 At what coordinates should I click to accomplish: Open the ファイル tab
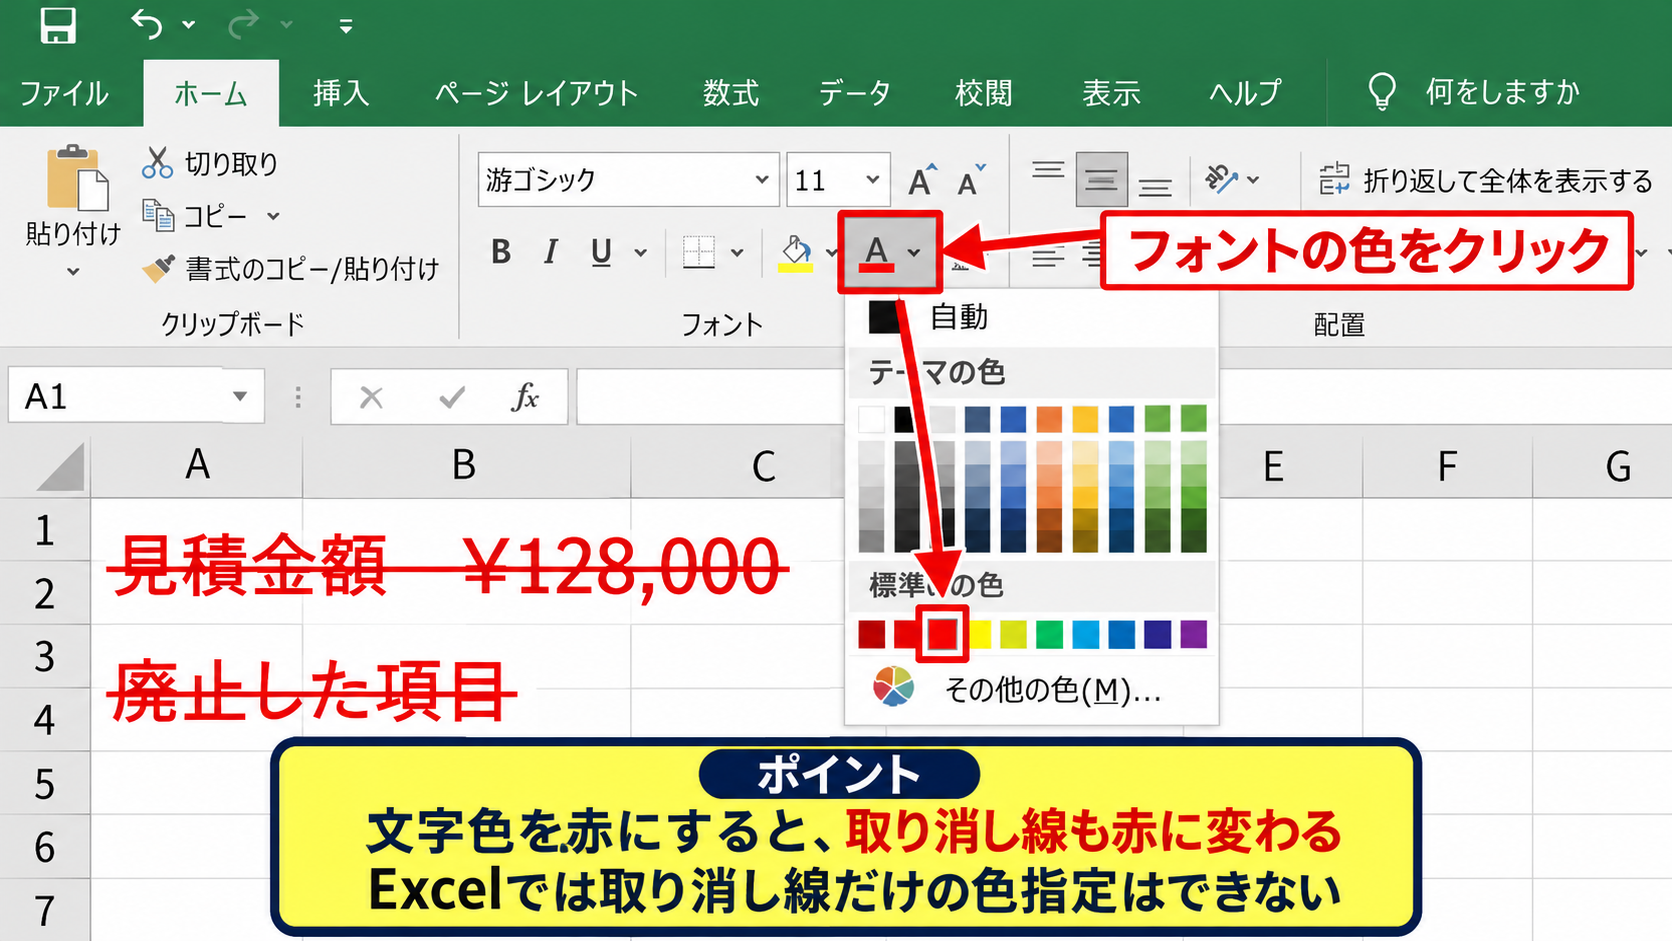[x=64, y=93]
